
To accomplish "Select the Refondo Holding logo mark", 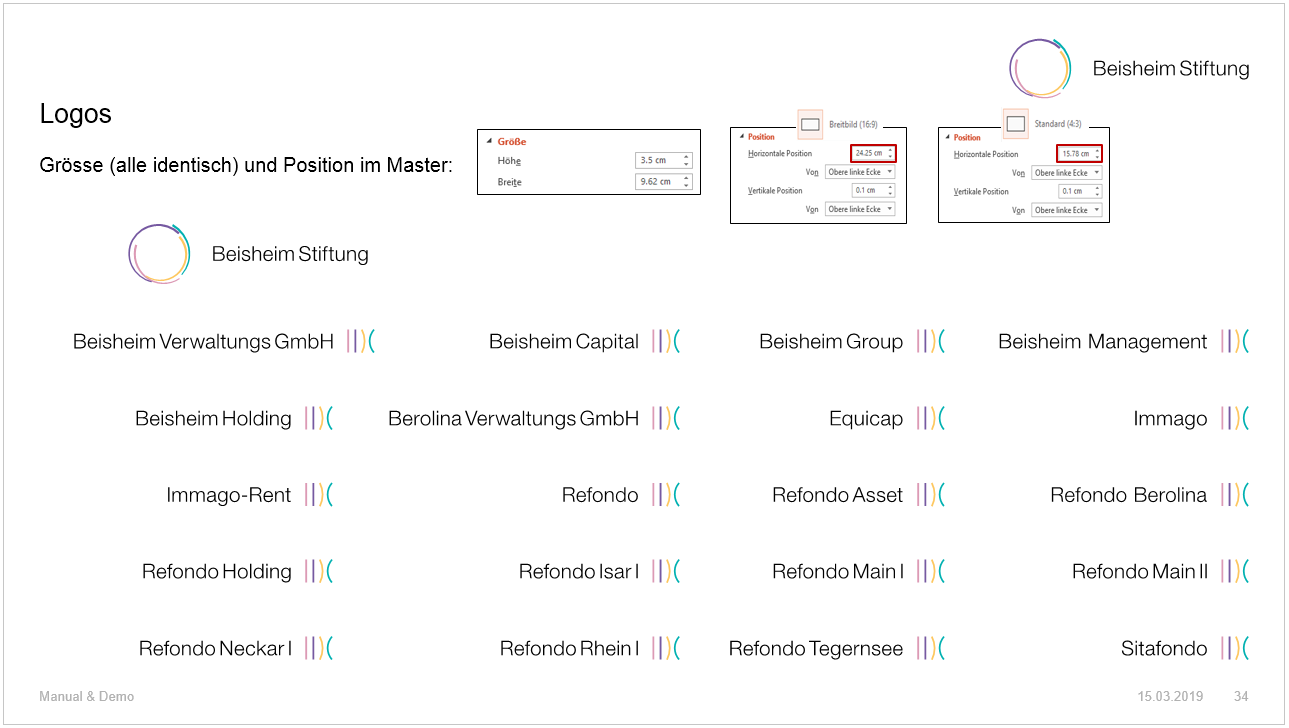I will click(319, 571).
